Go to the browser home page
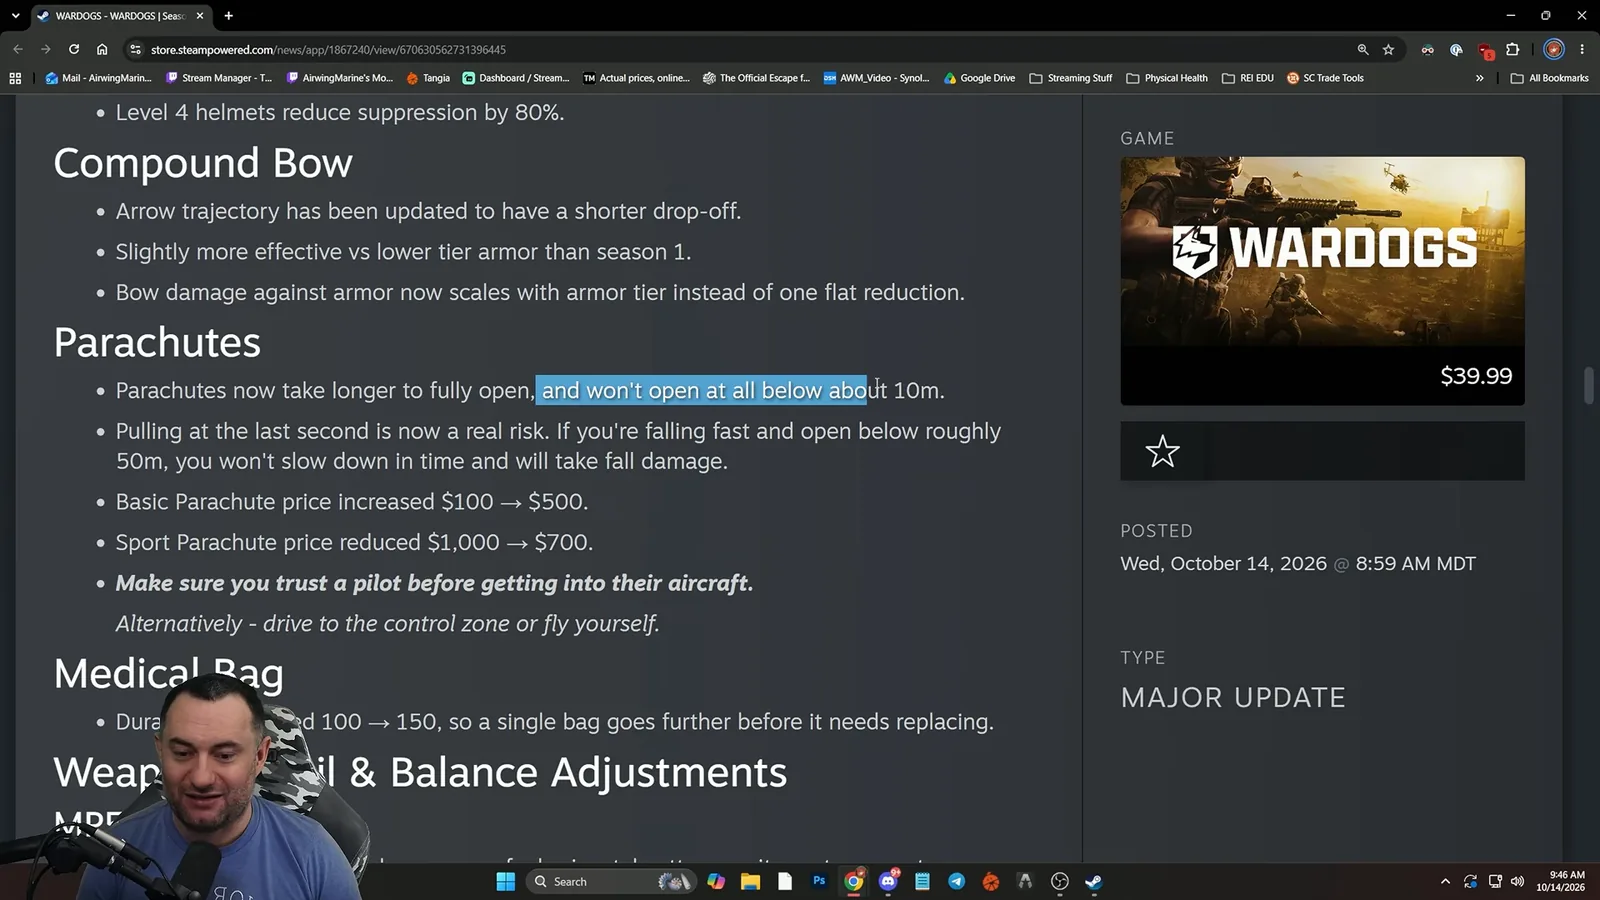This screenshot has height=900, width=1600. click(x=102, y=49)
